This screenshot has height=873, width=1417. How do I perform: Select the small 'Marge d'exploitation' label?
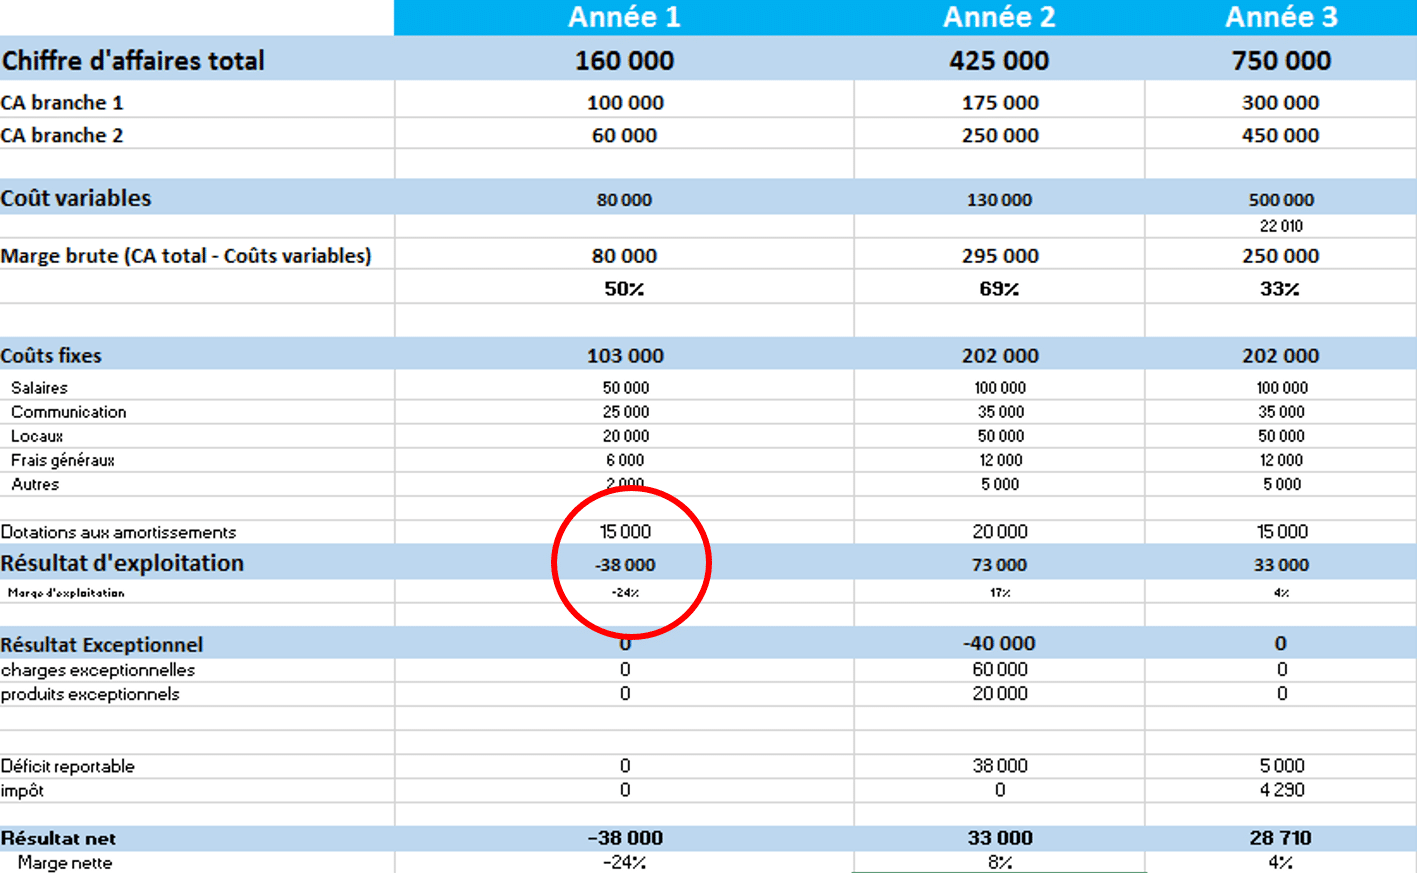tap(66, 593)
